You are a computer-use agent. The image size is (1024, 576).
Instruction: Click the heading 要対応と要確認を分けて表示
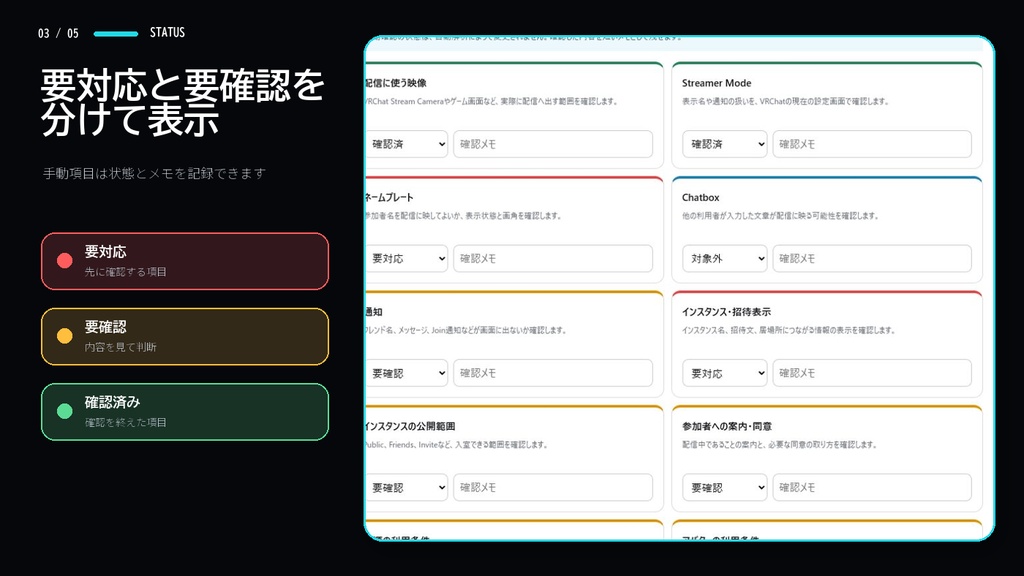tap(182, 103)
